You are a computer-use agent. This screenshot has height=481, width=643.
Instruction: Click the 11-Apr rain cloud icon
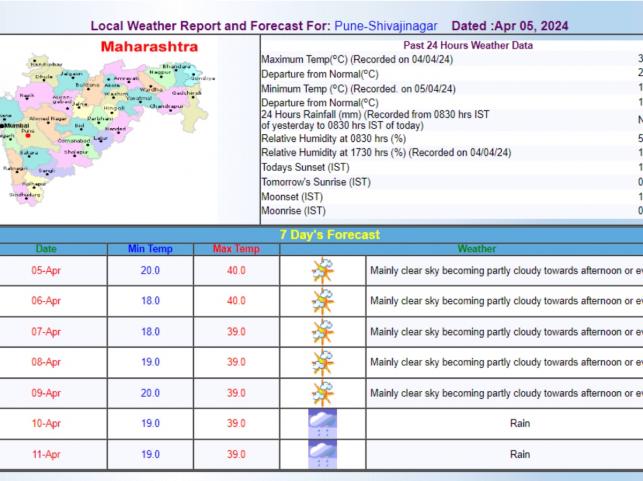click(322, 454)
